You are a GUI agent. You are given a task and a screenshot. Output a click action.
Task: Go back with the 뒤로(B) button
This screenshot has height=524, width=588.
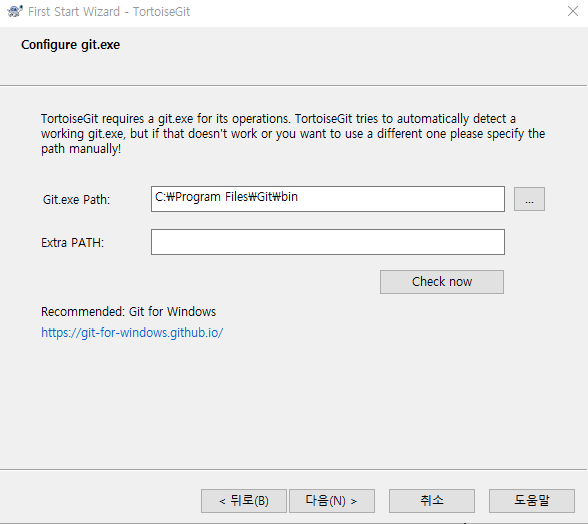(x=244, y=501)
